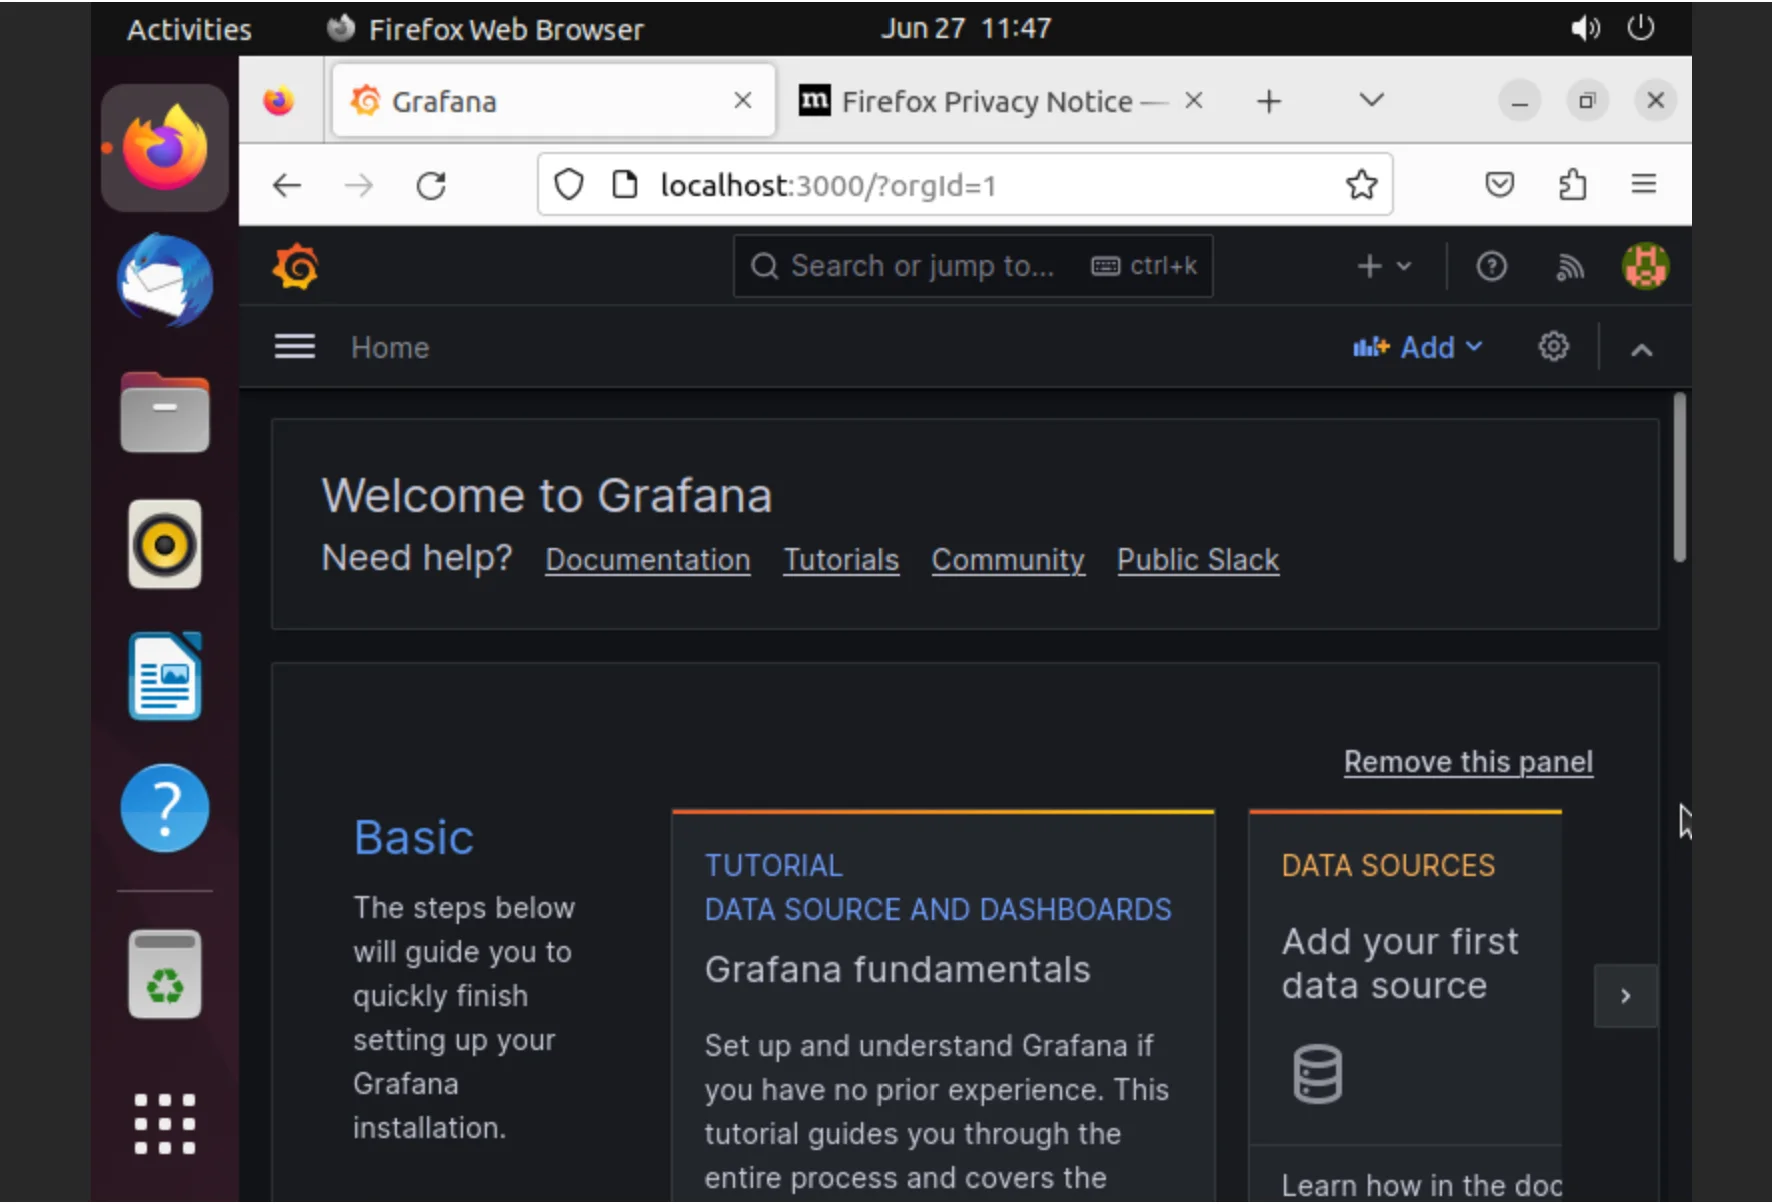Screen dimensions: 1772x1204
Task: Click the tracking protection shield icon
Action: [x=568, y=184]
